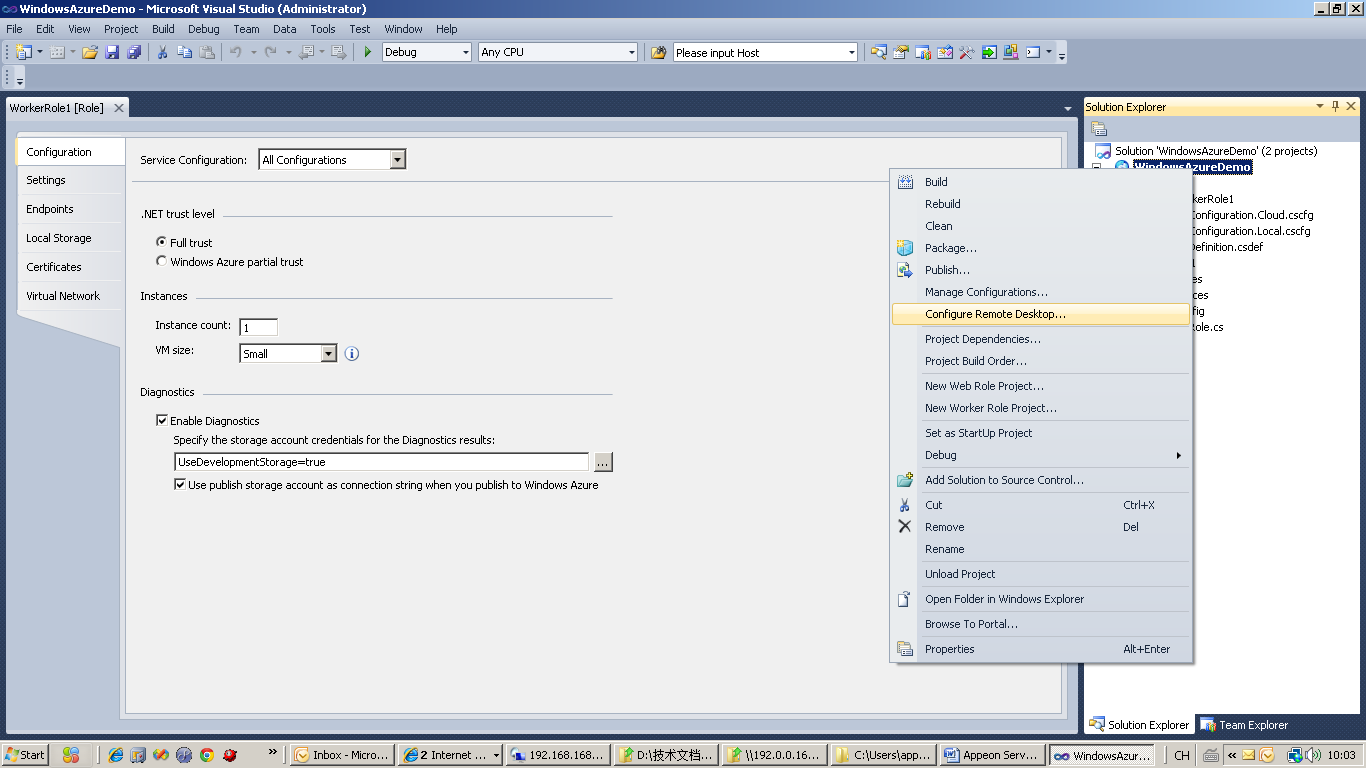Open the Please input Host dropdown

[x=851, y=52]
